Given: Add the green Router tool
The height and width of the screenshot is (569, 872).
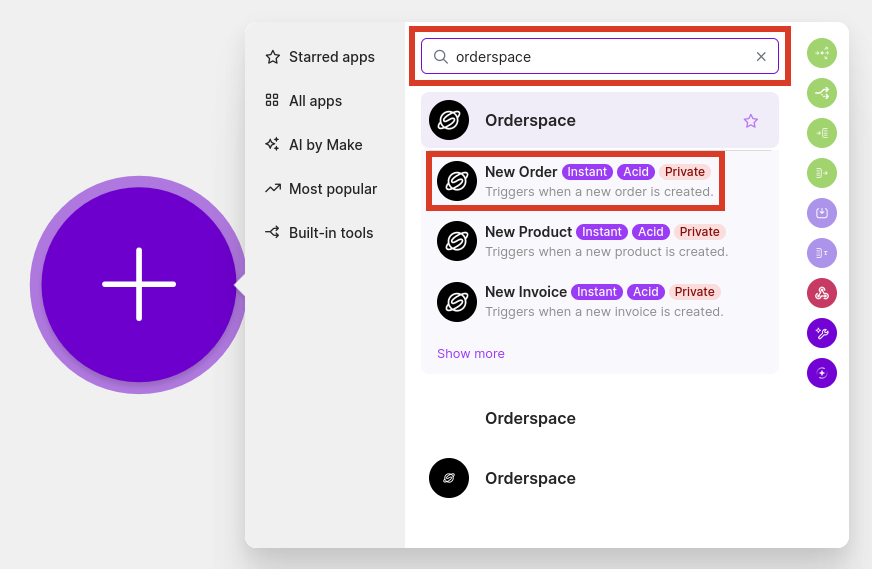Looking at the screenshot, I should [x=822, y=93].
